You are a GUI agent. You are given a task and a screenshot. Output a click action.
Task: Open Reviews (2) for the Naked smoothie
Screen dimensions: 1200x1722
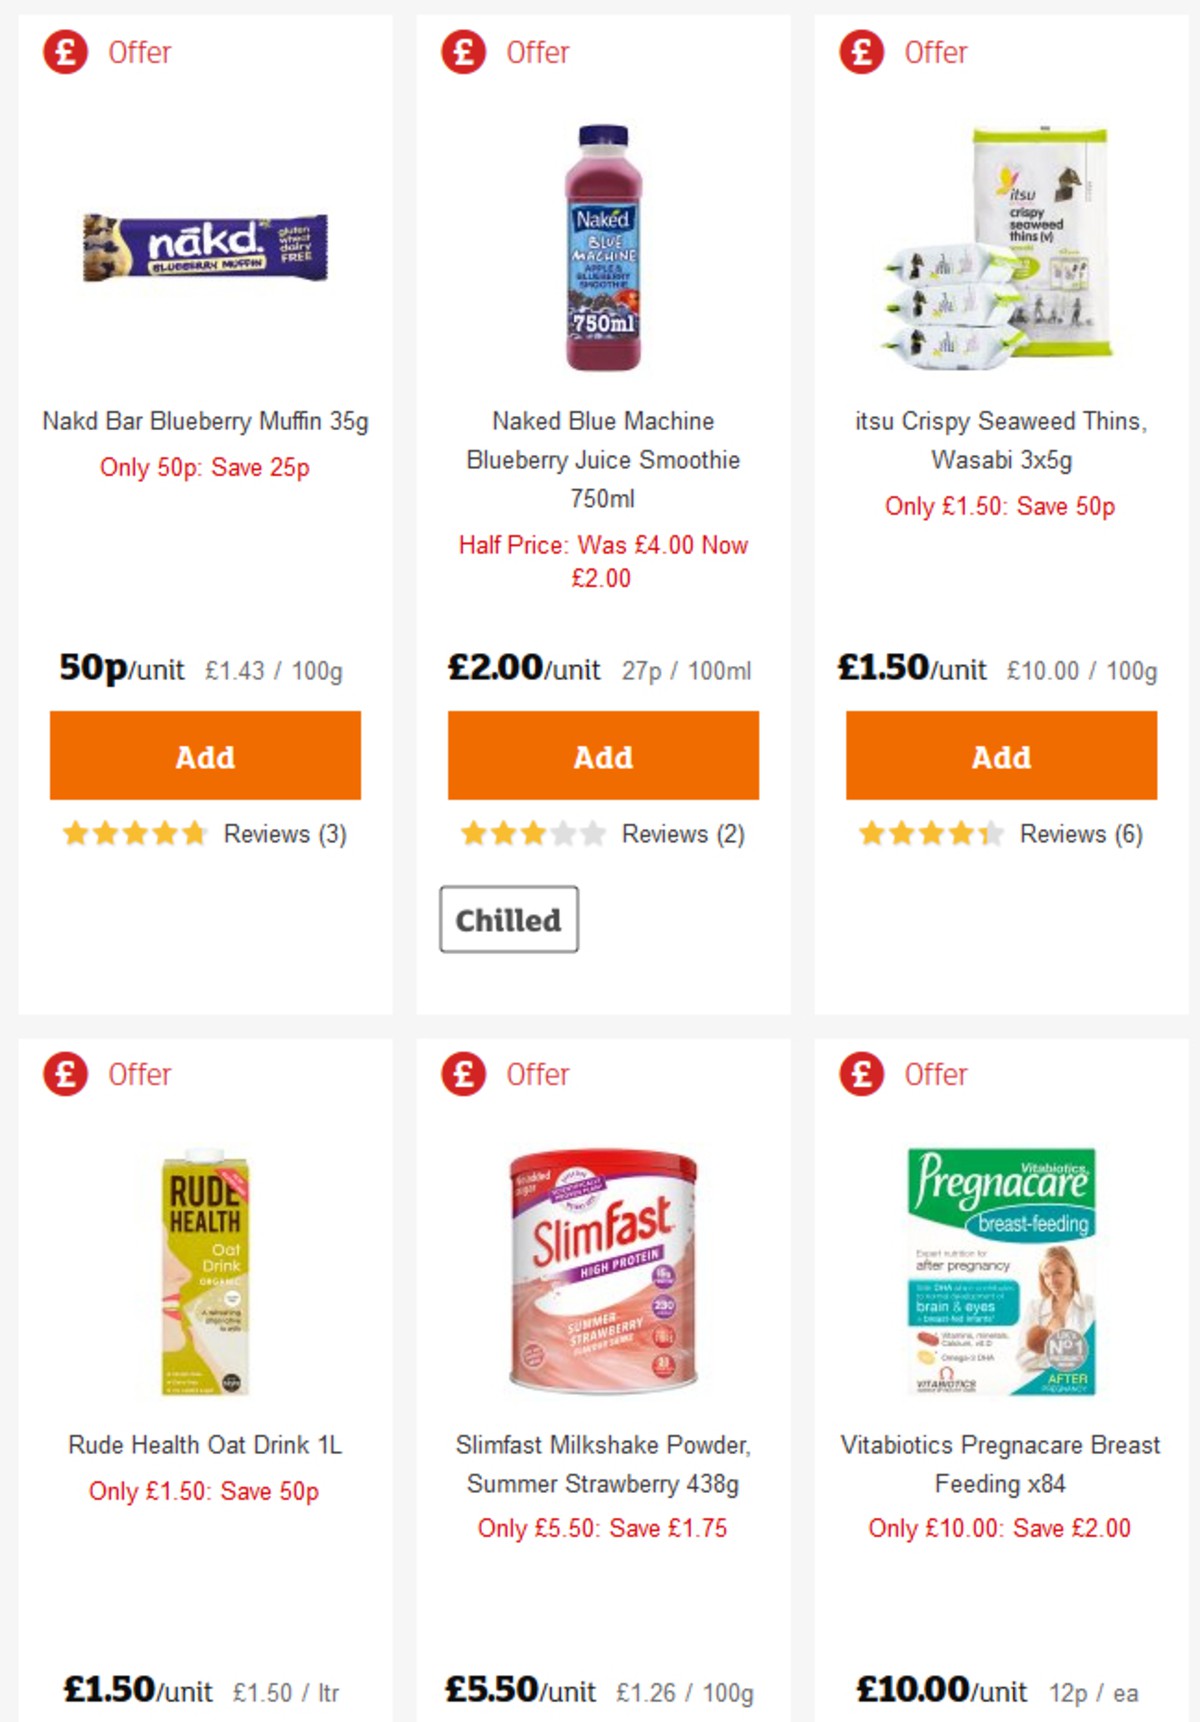(x=682, y=834)
